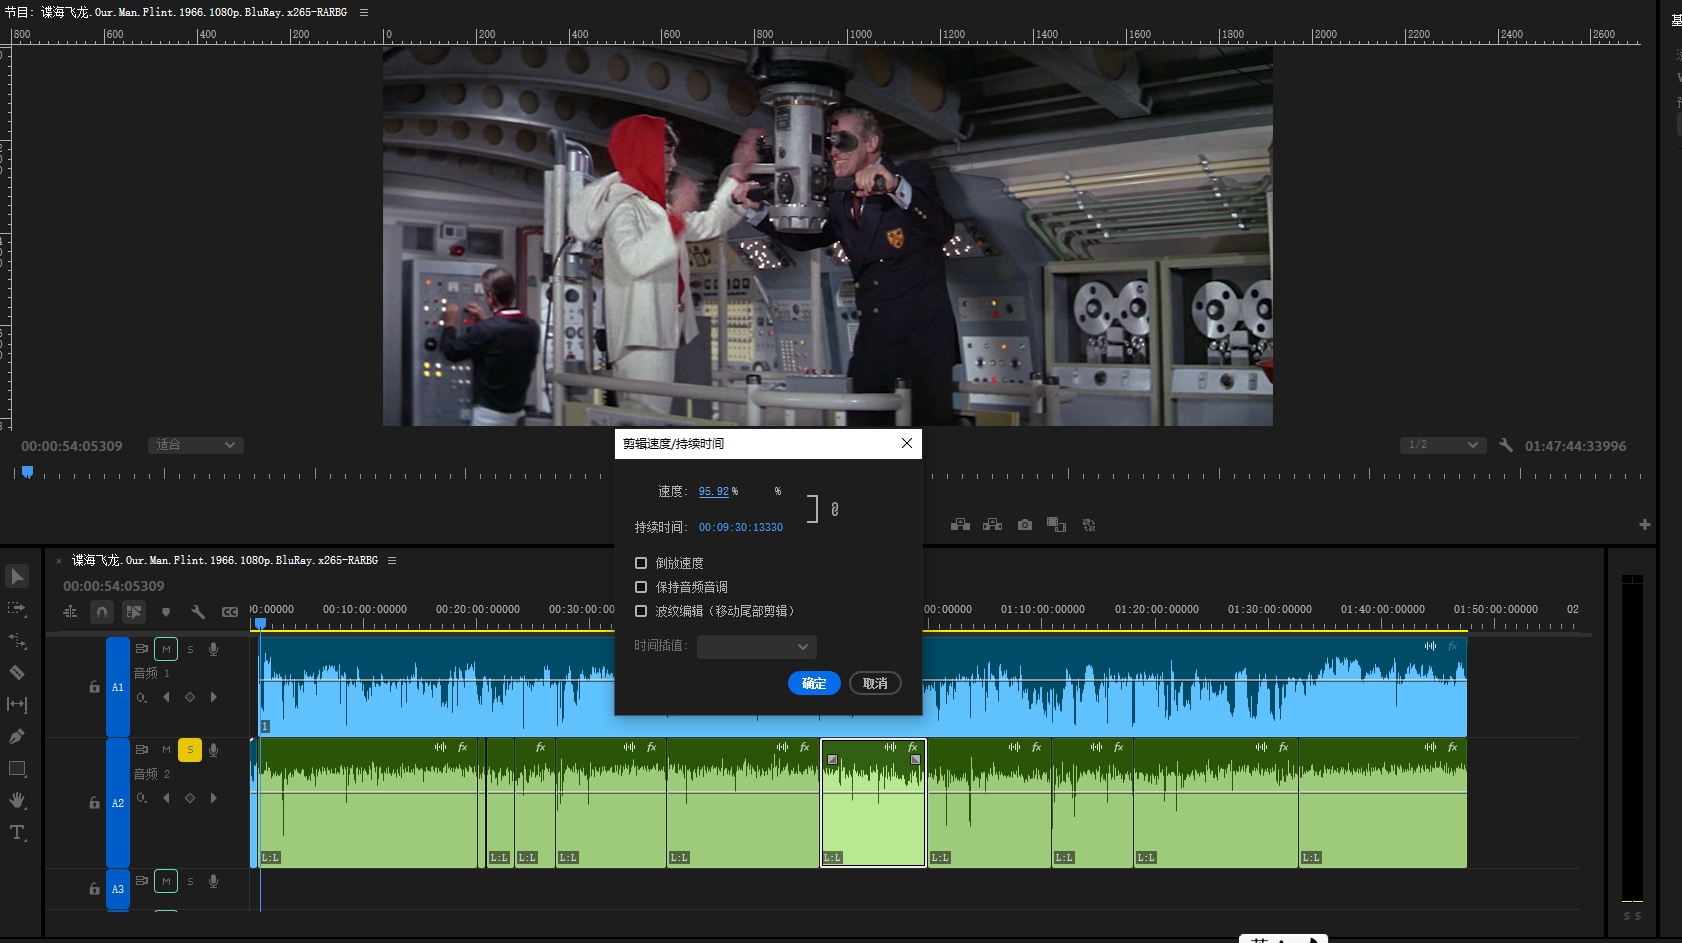Click the speed-duration link chain icon
This screenshot has height=943, width=1682.
click(835, 509)
